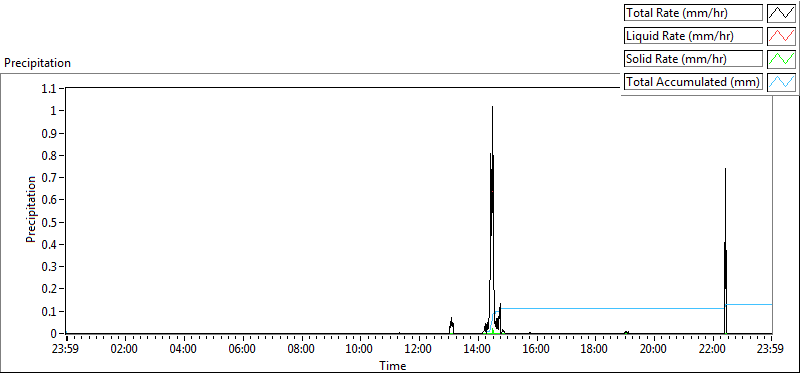The image size is (800, 373).
Task: Click the 16:00 time tick label
Action: coord(536,350)
